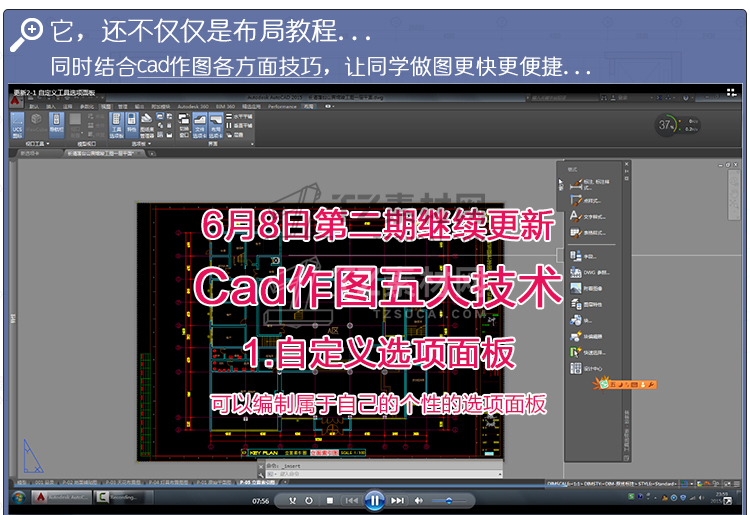
Task: Open the AutoCAD application menu button
Action: click(15, 100)
